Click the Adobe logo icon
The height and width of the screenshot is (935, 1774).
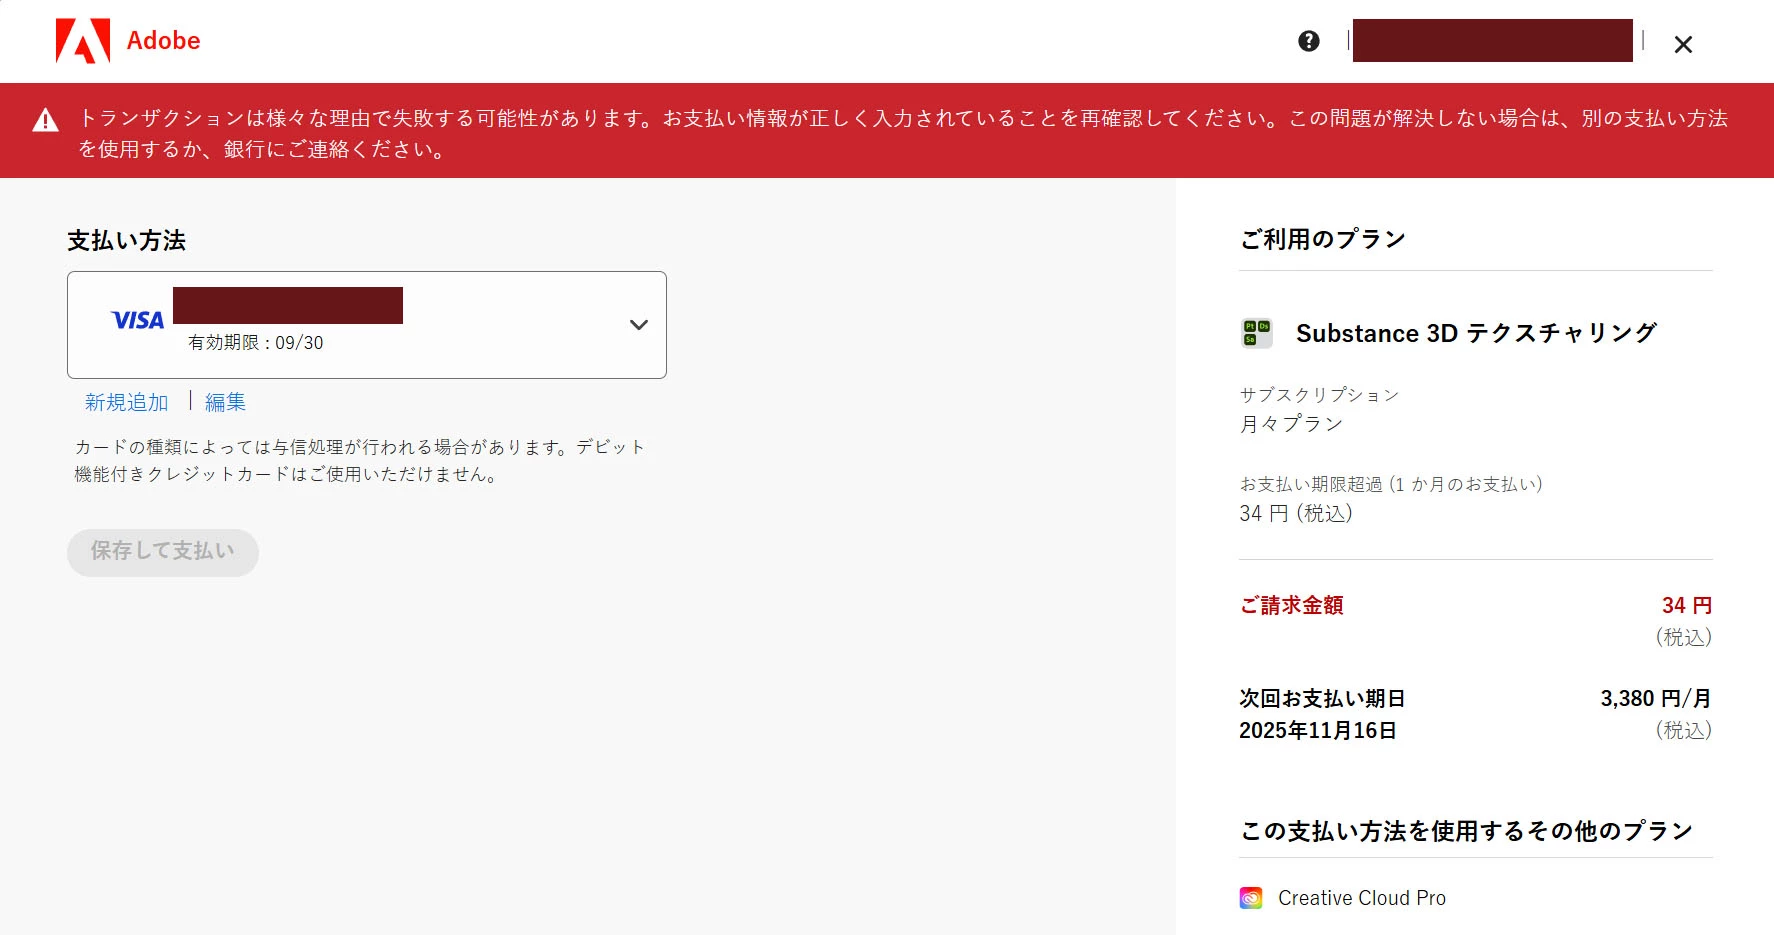[x=83, y=41]
